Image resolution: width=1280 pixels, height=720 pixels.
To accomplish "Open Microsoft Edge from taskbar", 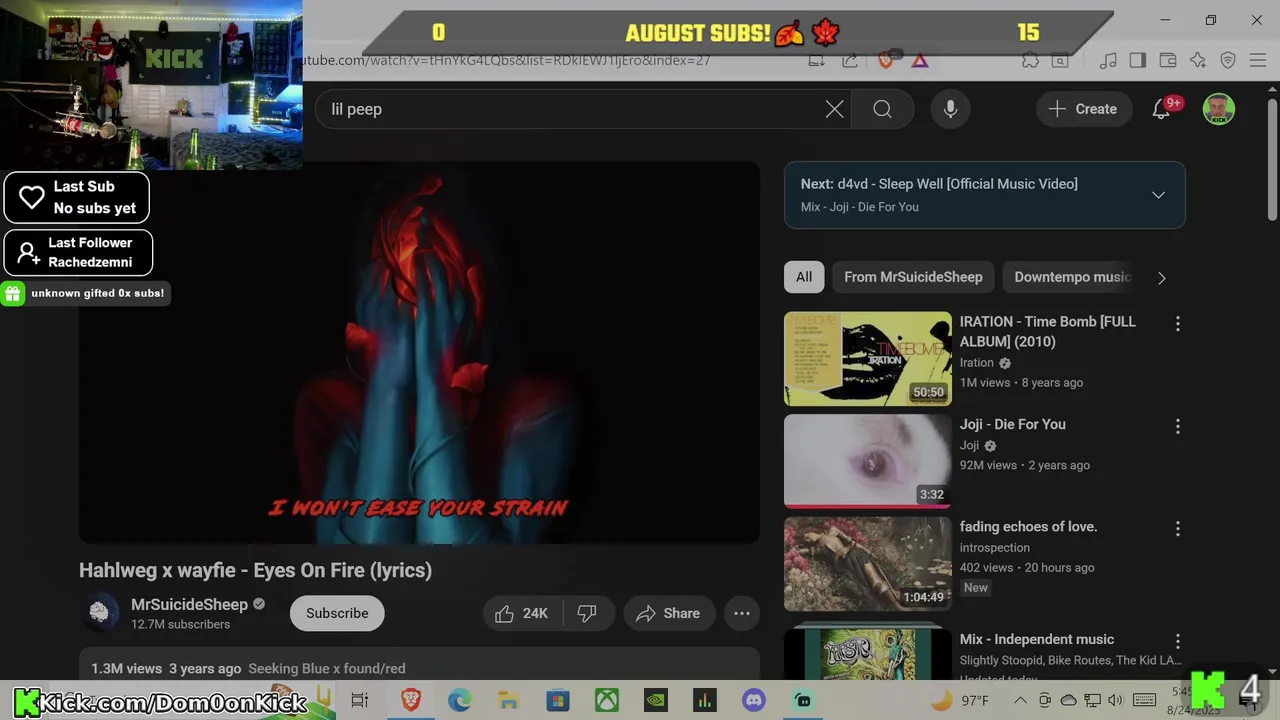I will click(x=459, y=700).
